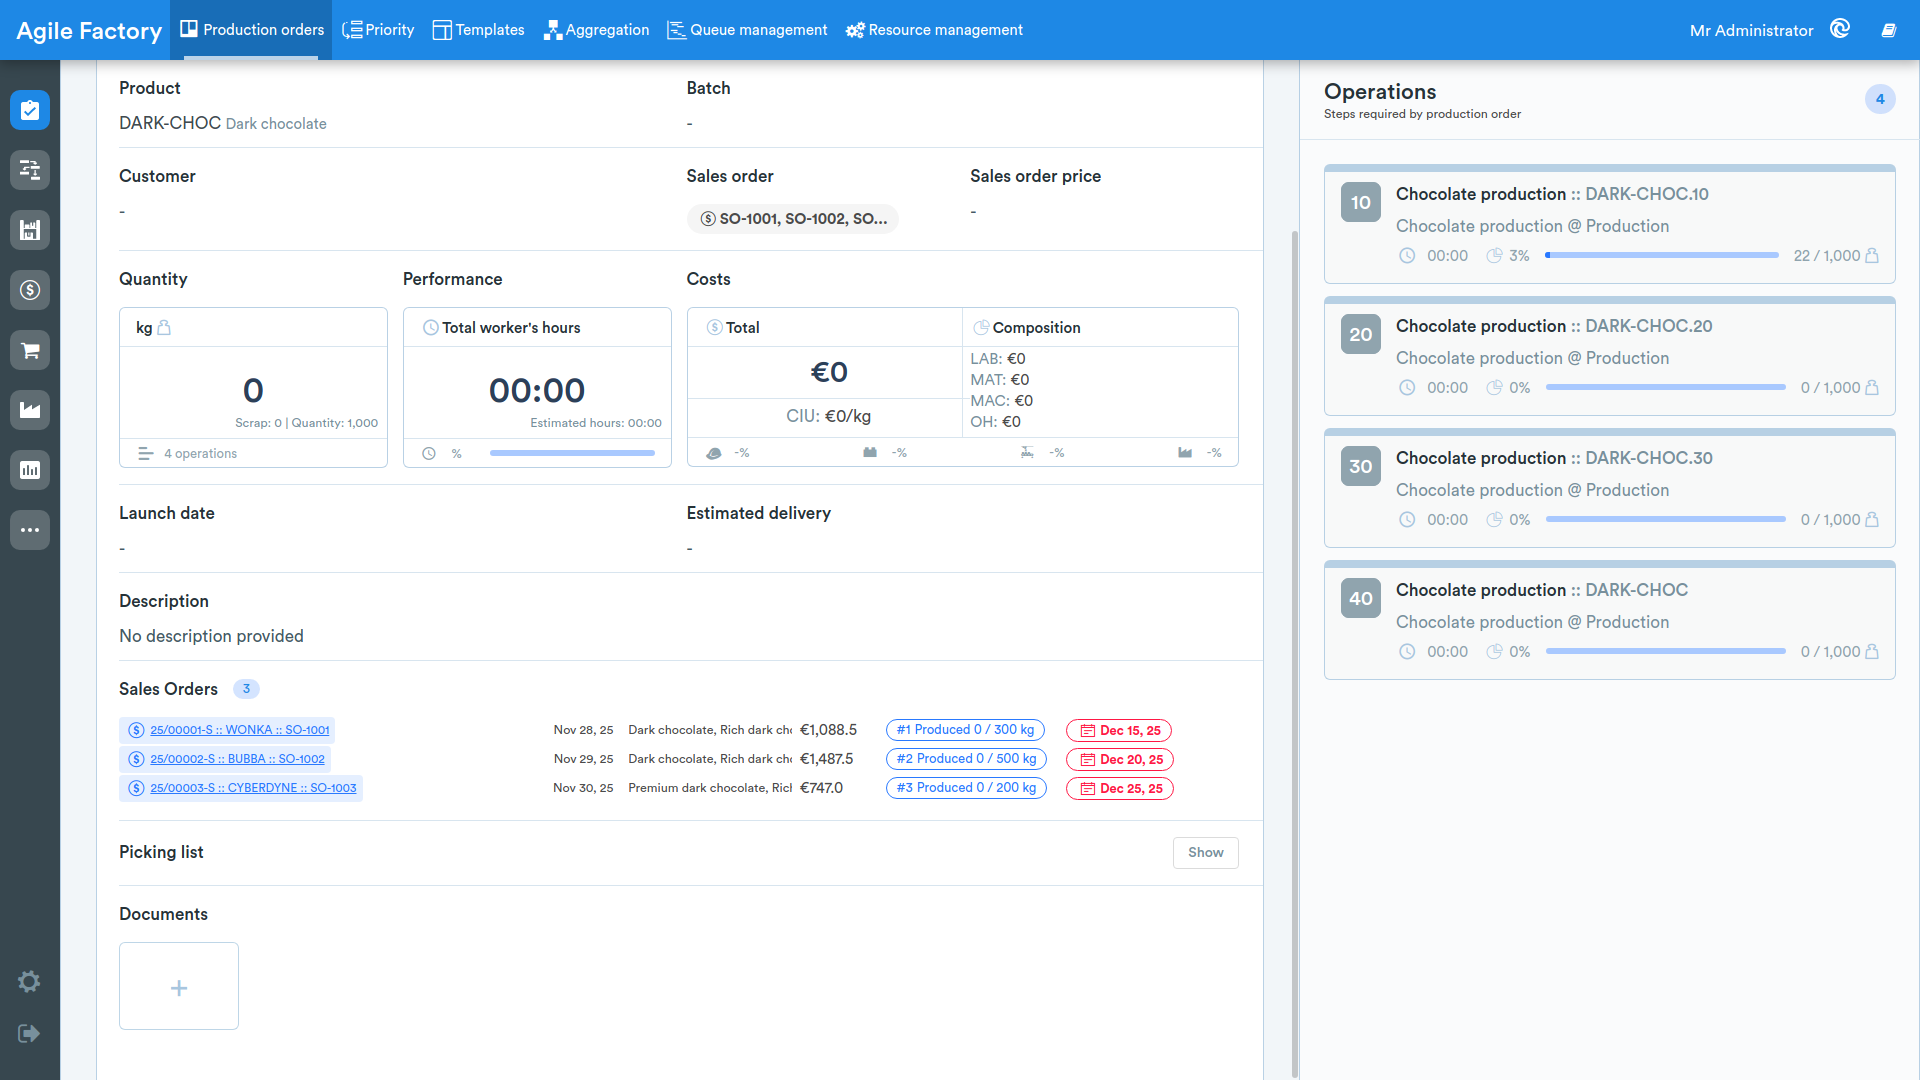1920x1080 pixels.
Task: Click the 4 operations footer in Quantity card
Action: point(254,453)
